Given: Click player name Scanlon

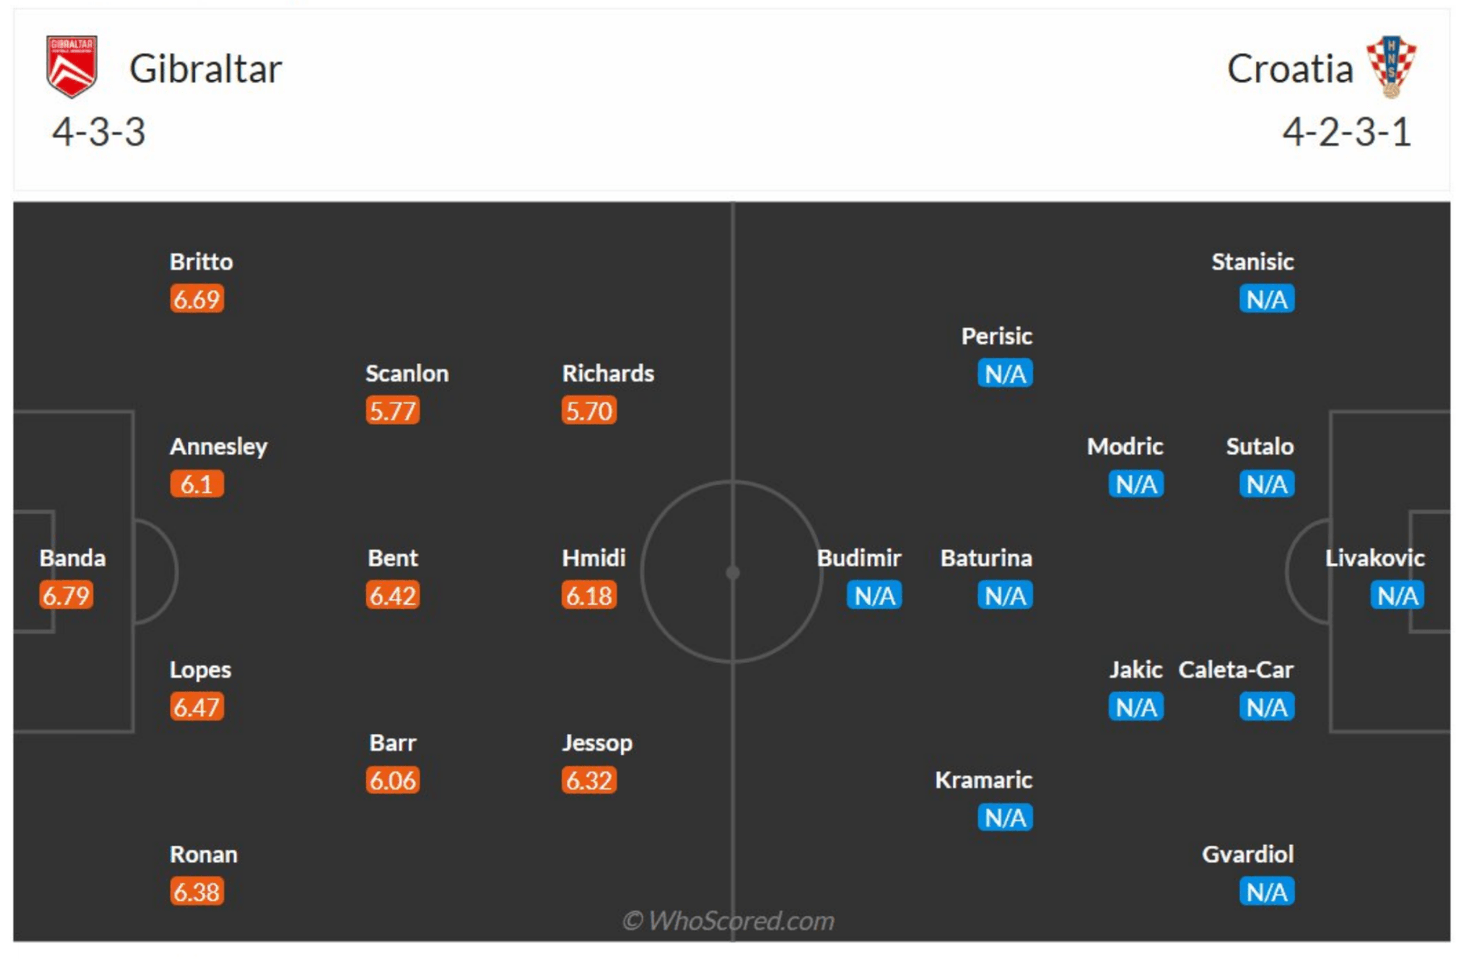Looking at the screenshot, I should [x=407, y=373].
